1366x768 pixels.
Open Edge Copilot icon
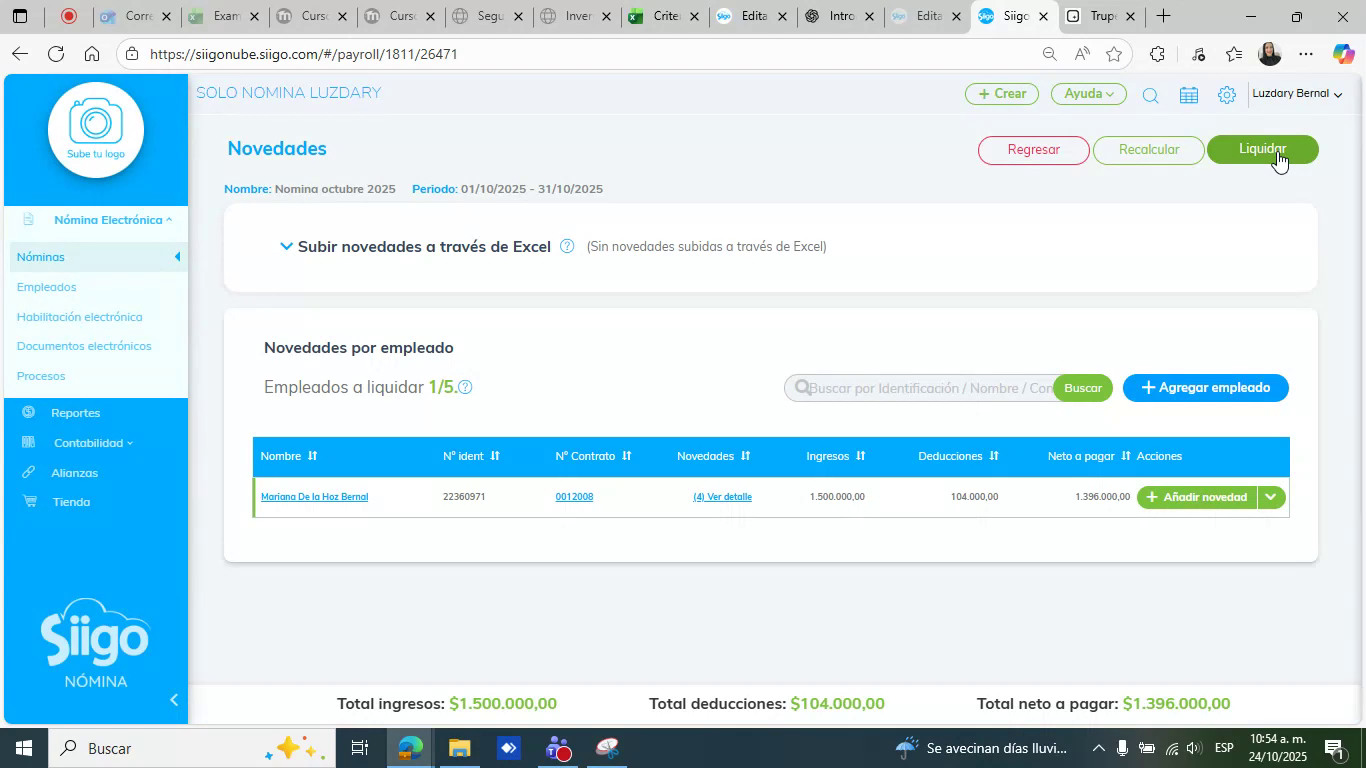pos(1343,54)
